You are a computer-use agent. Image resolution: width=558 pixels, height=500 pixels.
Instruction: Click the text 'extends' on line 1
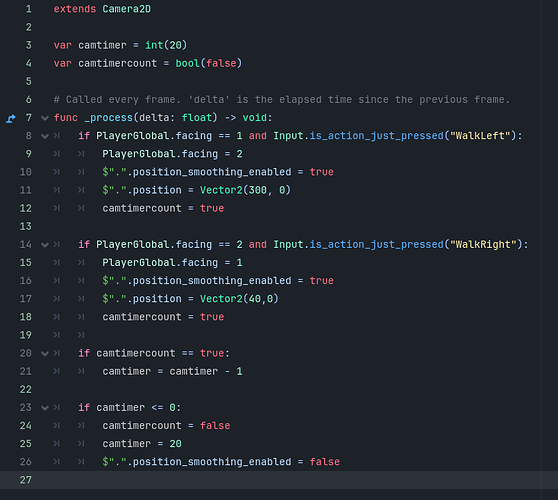point(75,9)
